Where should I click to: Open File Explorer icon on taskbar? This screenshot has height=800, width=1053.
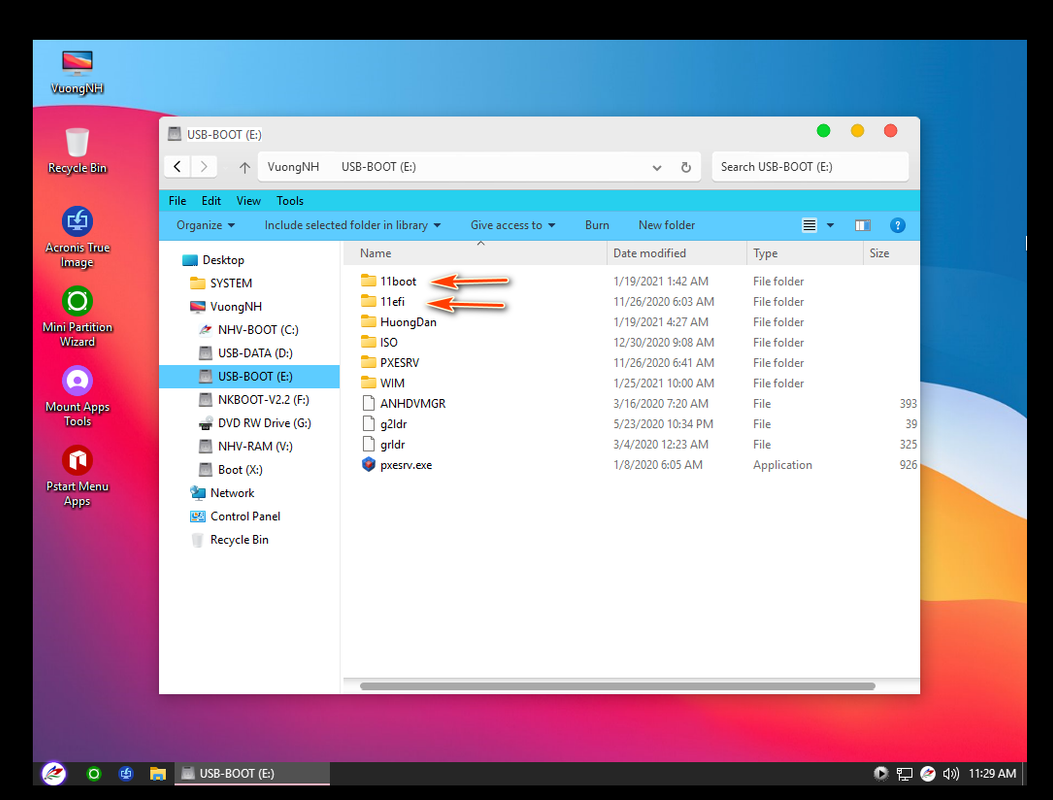pos(158,774)
